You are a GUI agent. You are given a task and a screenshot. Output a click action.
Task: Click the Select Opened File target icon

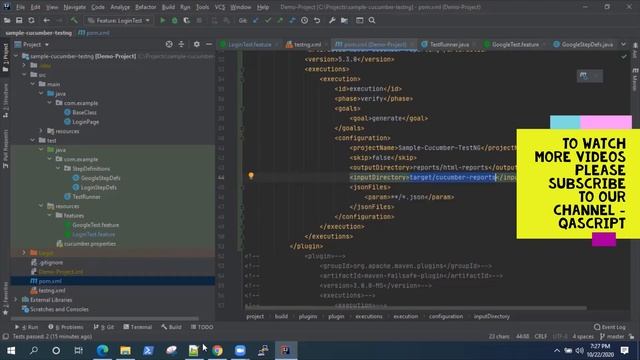point(169,44)
